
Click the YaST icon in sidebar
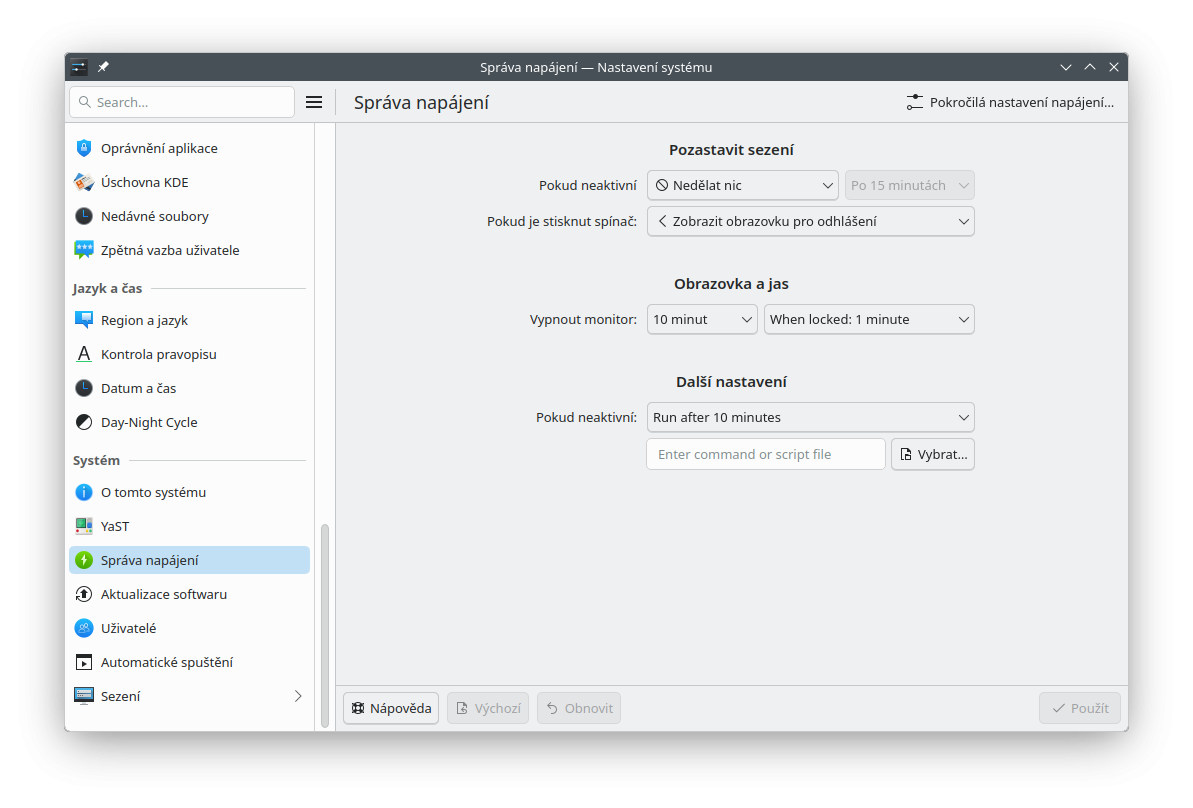tap(84, 526)
